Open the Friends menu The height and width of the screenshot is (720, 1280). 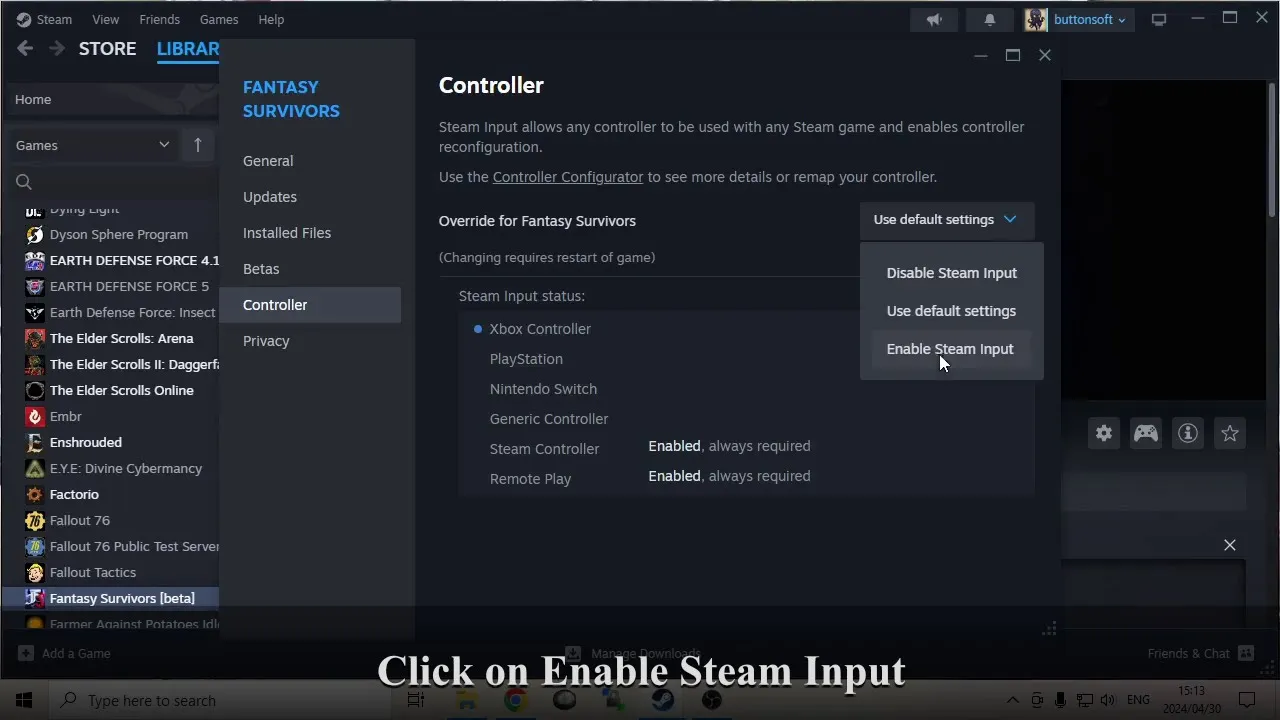(x=160, y=19)
